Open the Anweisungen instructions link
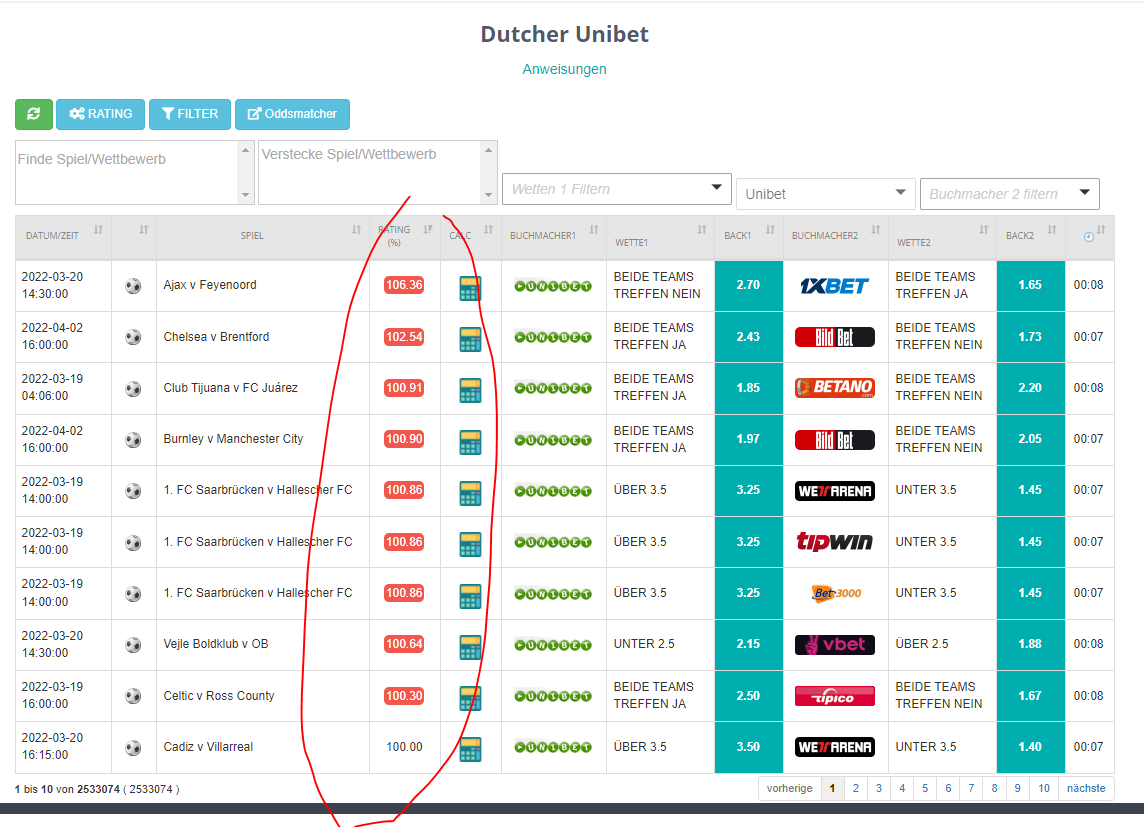This screenshot has height=827, width=1144. point(564,69)
